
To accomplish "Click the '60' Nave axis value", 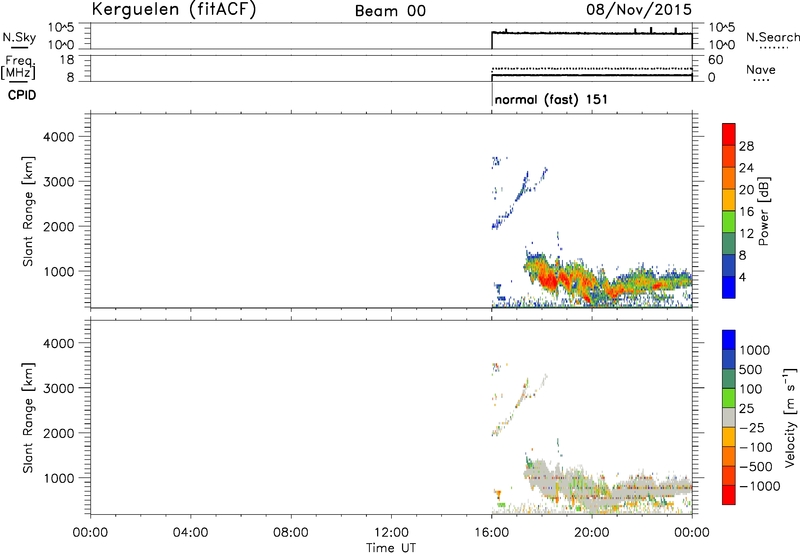I will (x=716, y=60).
